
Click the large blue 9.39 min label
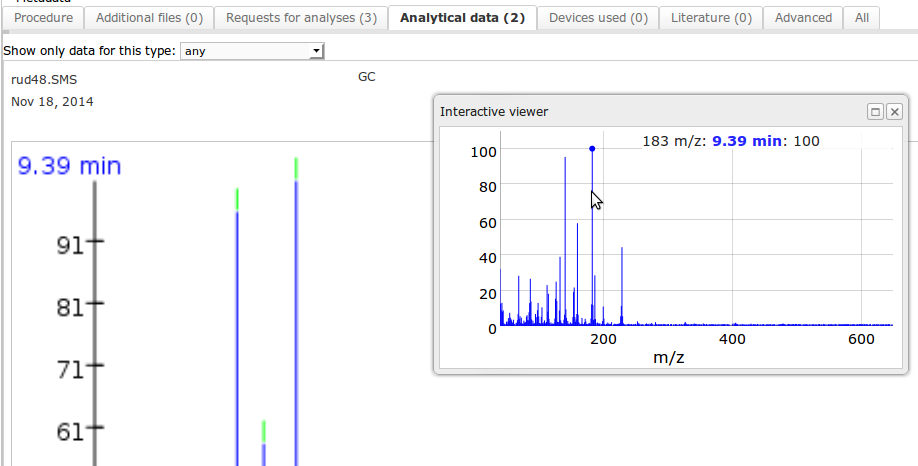[x=69, y=165]
